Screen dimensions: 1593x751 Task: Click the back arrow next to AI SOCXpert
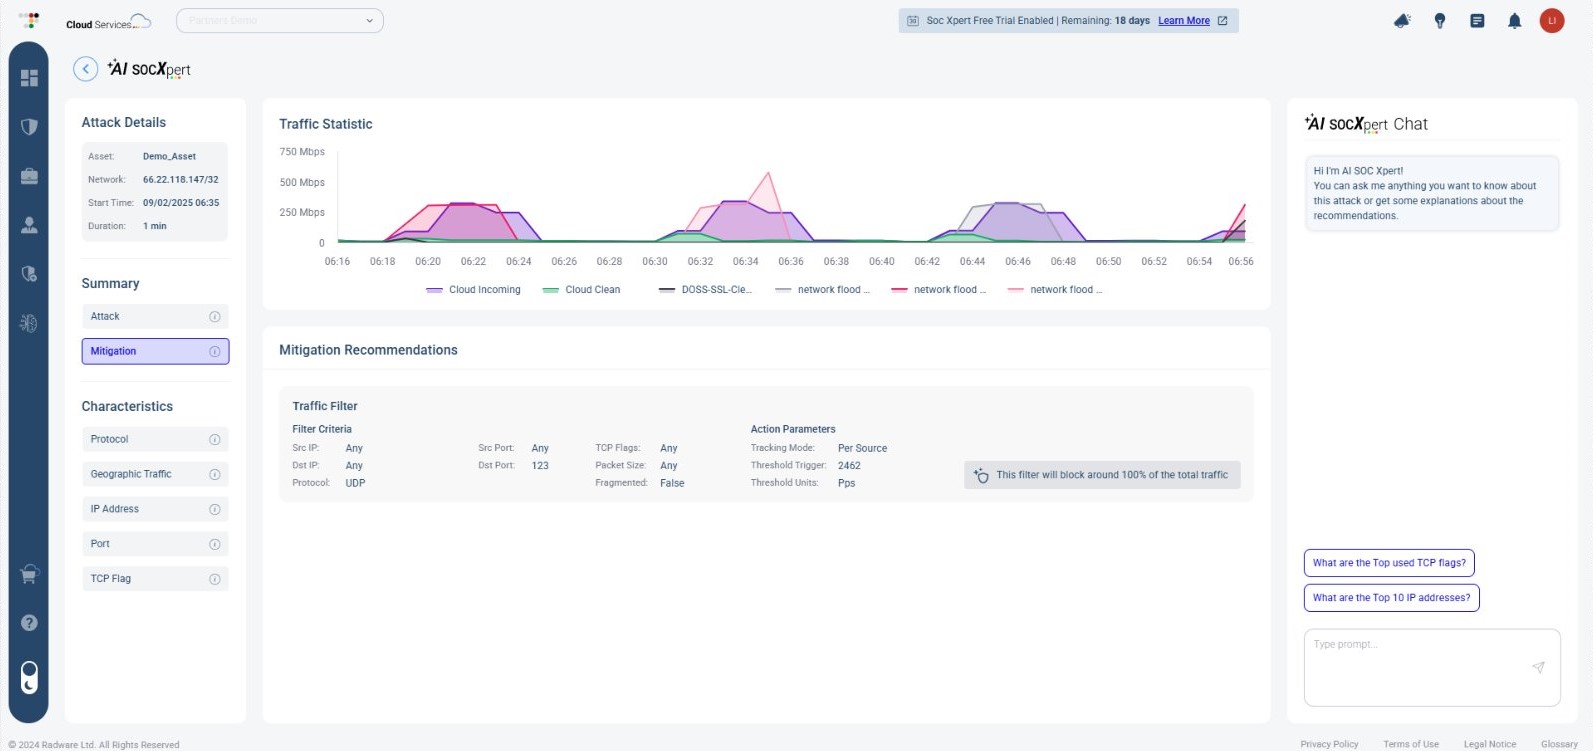point(86,68)
